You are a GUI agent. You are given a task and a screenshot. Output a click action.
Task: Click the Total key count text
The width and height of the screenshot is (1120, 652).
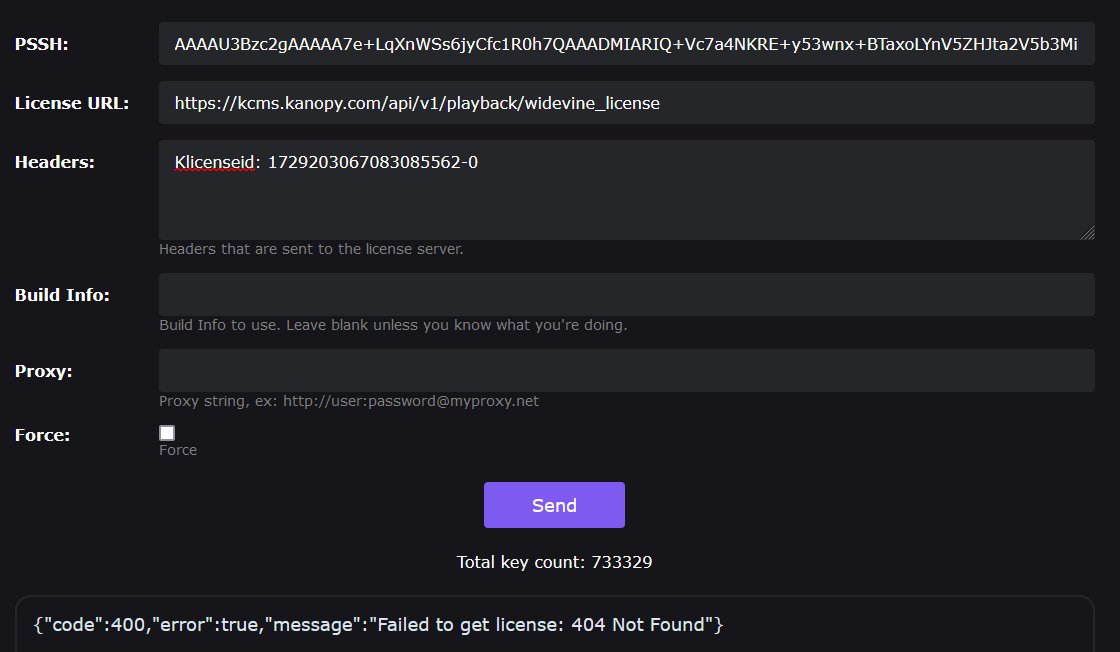[x=554, y=562]
